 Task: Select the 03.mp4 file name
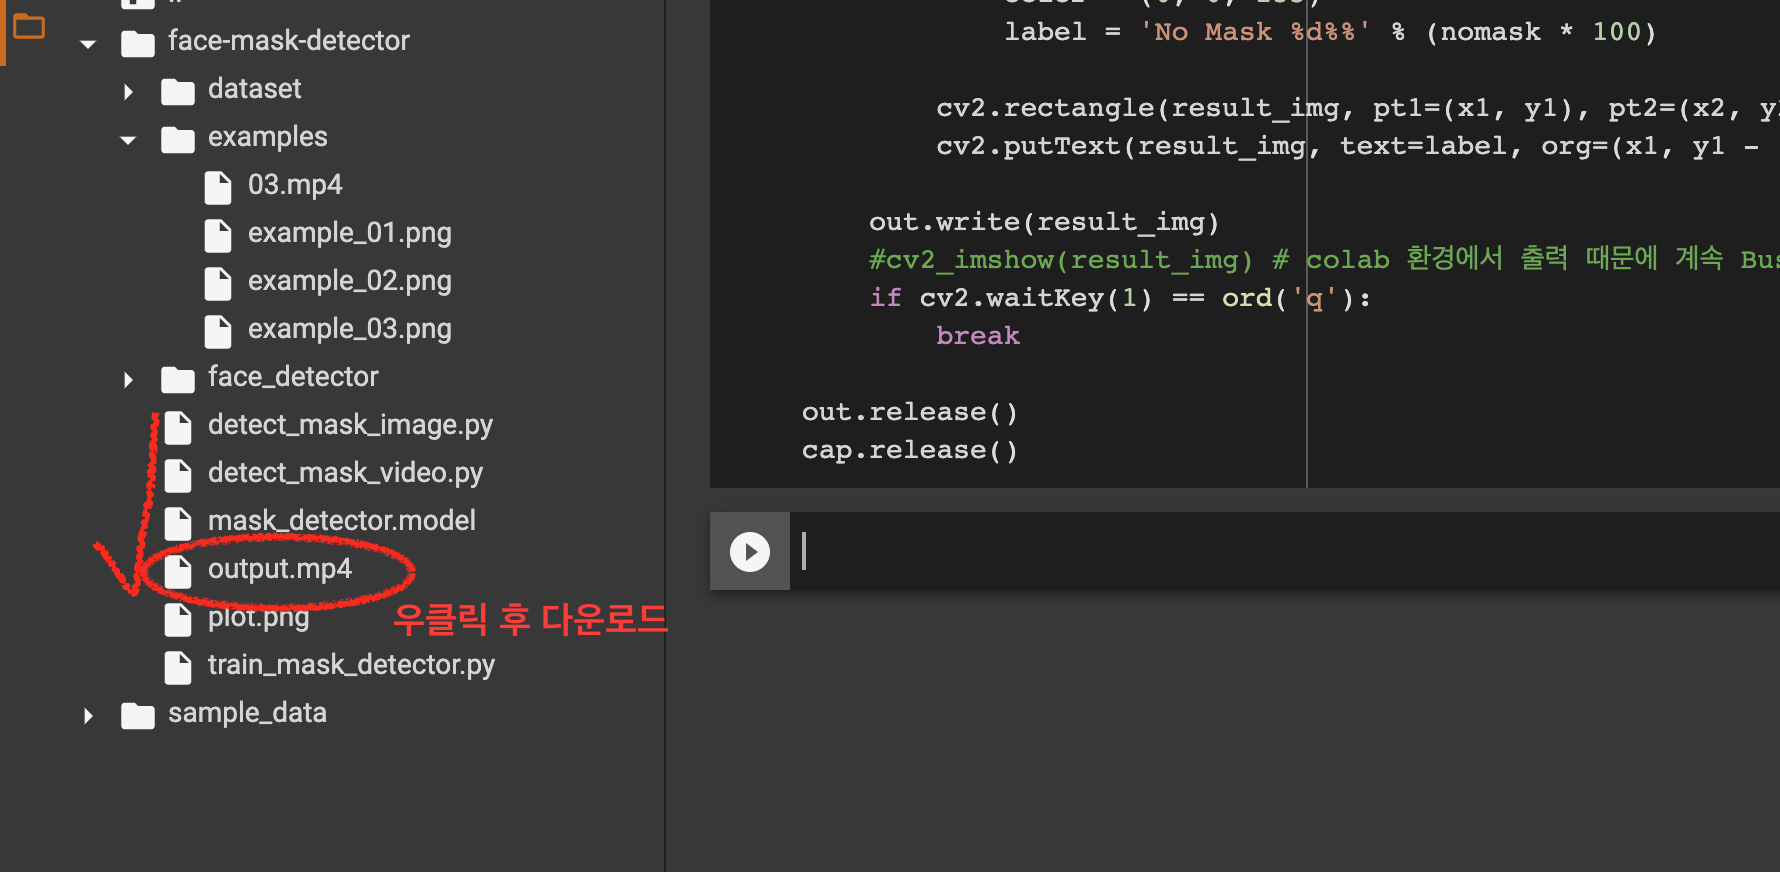(295, 184)
